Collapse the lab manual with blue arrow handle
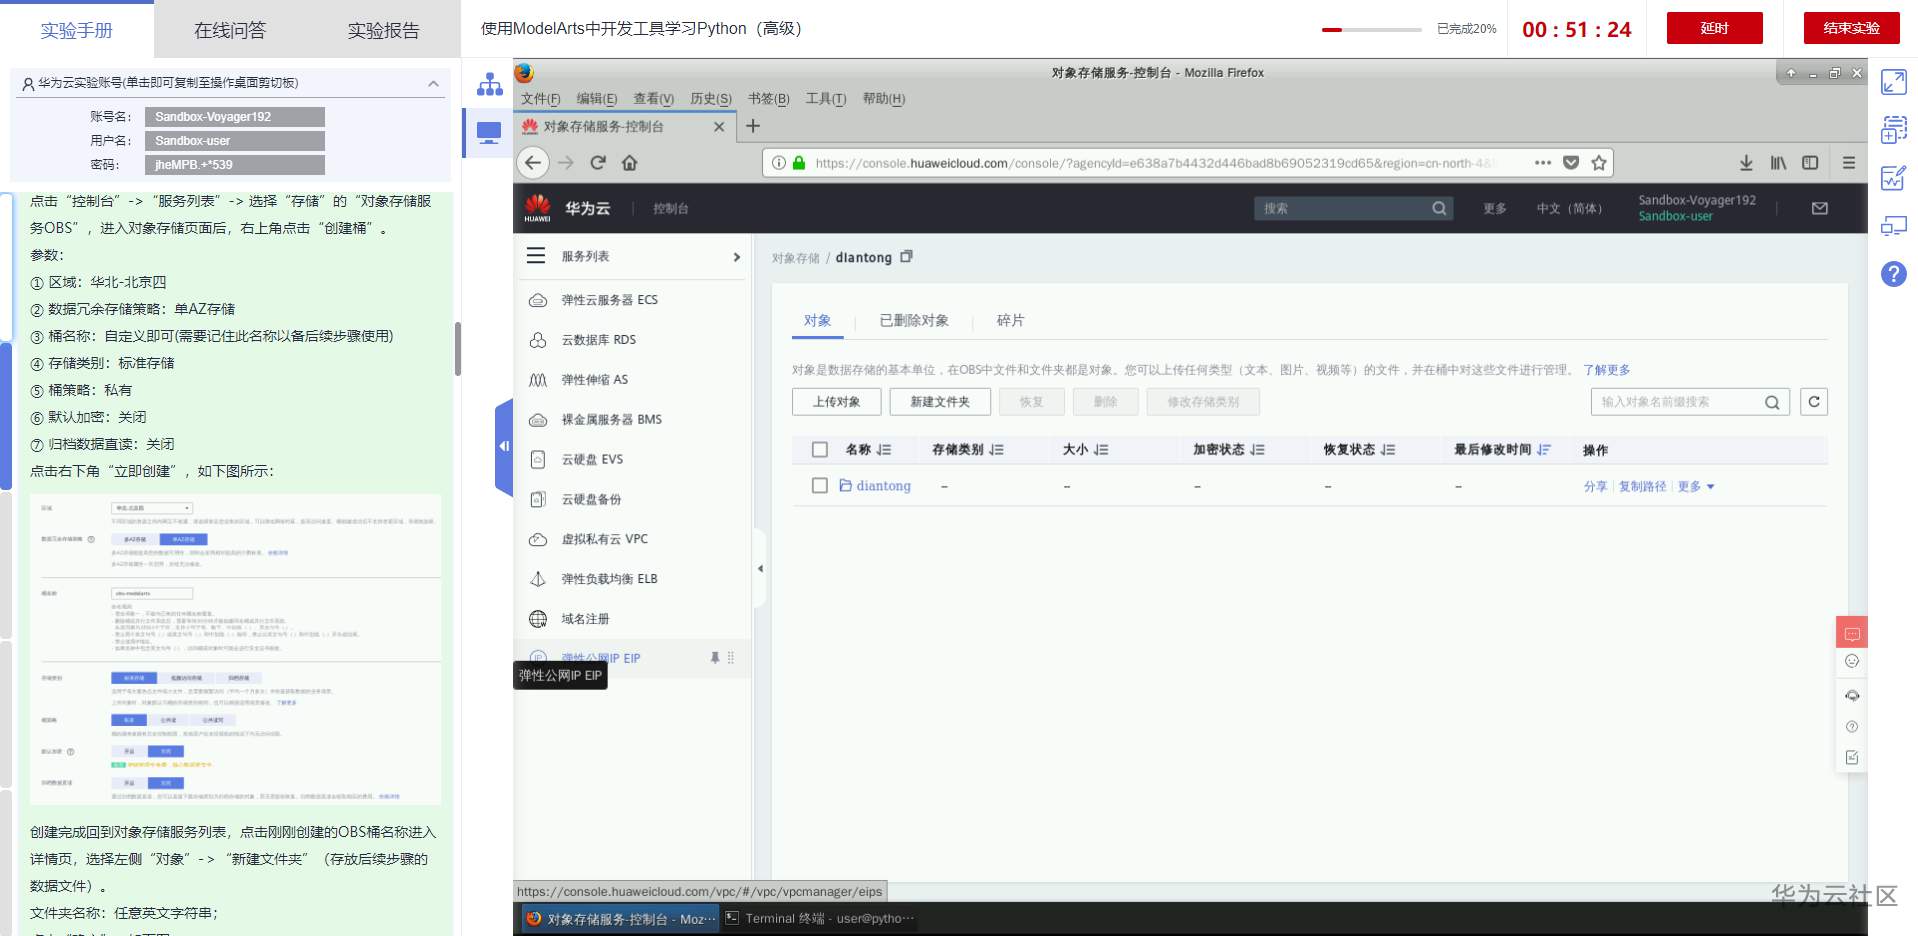 pyautogui.click(x=504, y=446)
